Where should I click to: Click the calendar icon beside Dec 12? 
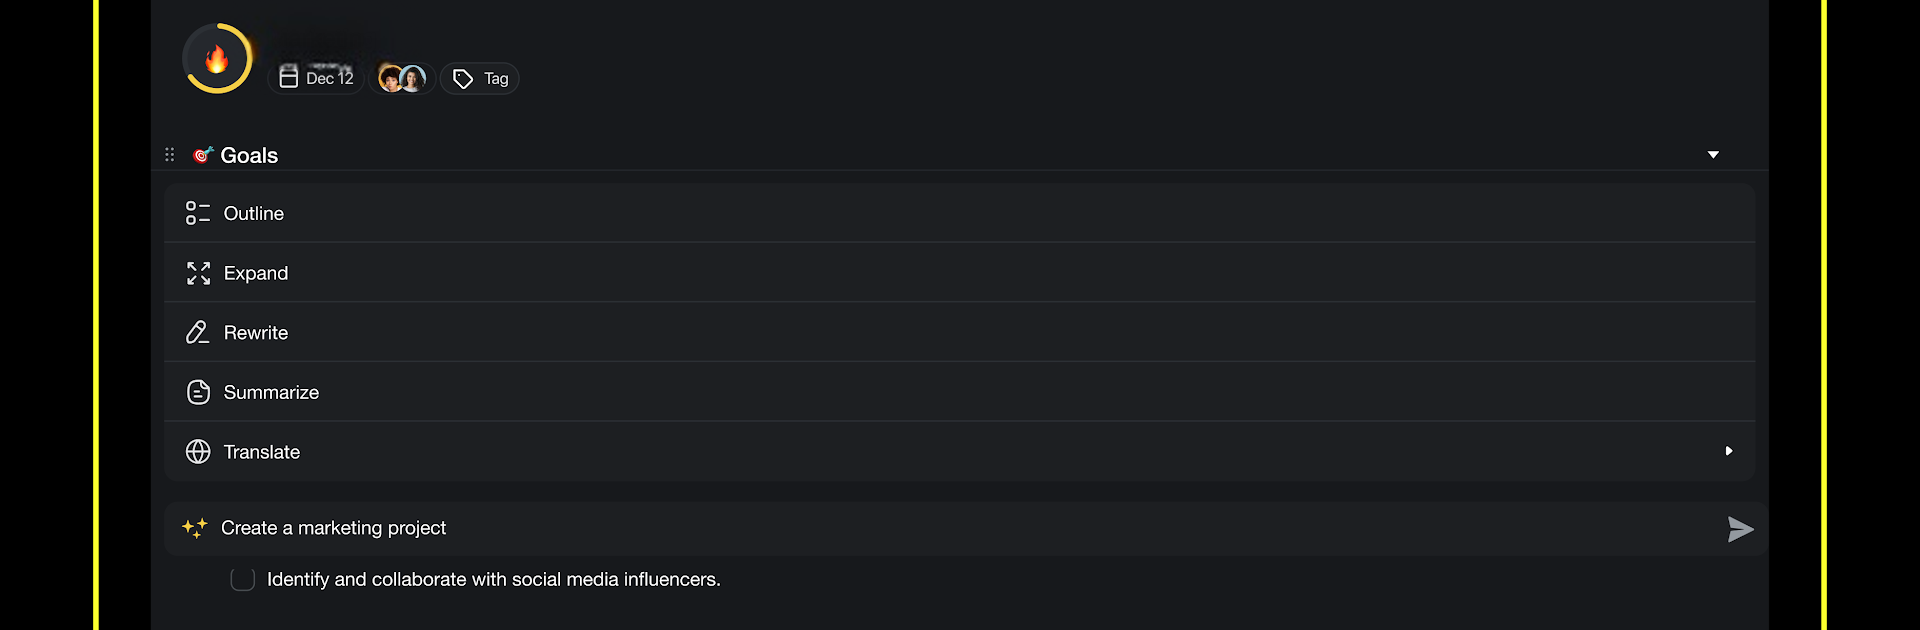coord(288,77)
